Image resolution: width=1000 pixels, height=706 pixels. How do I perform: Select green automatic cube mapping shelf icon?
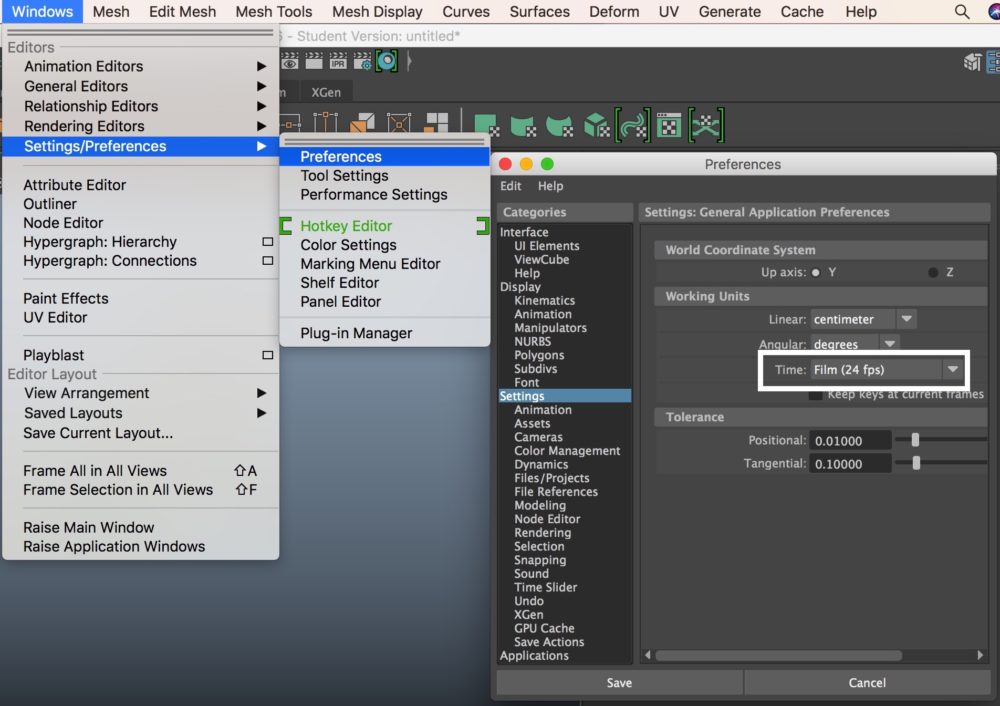coord(597,125)
